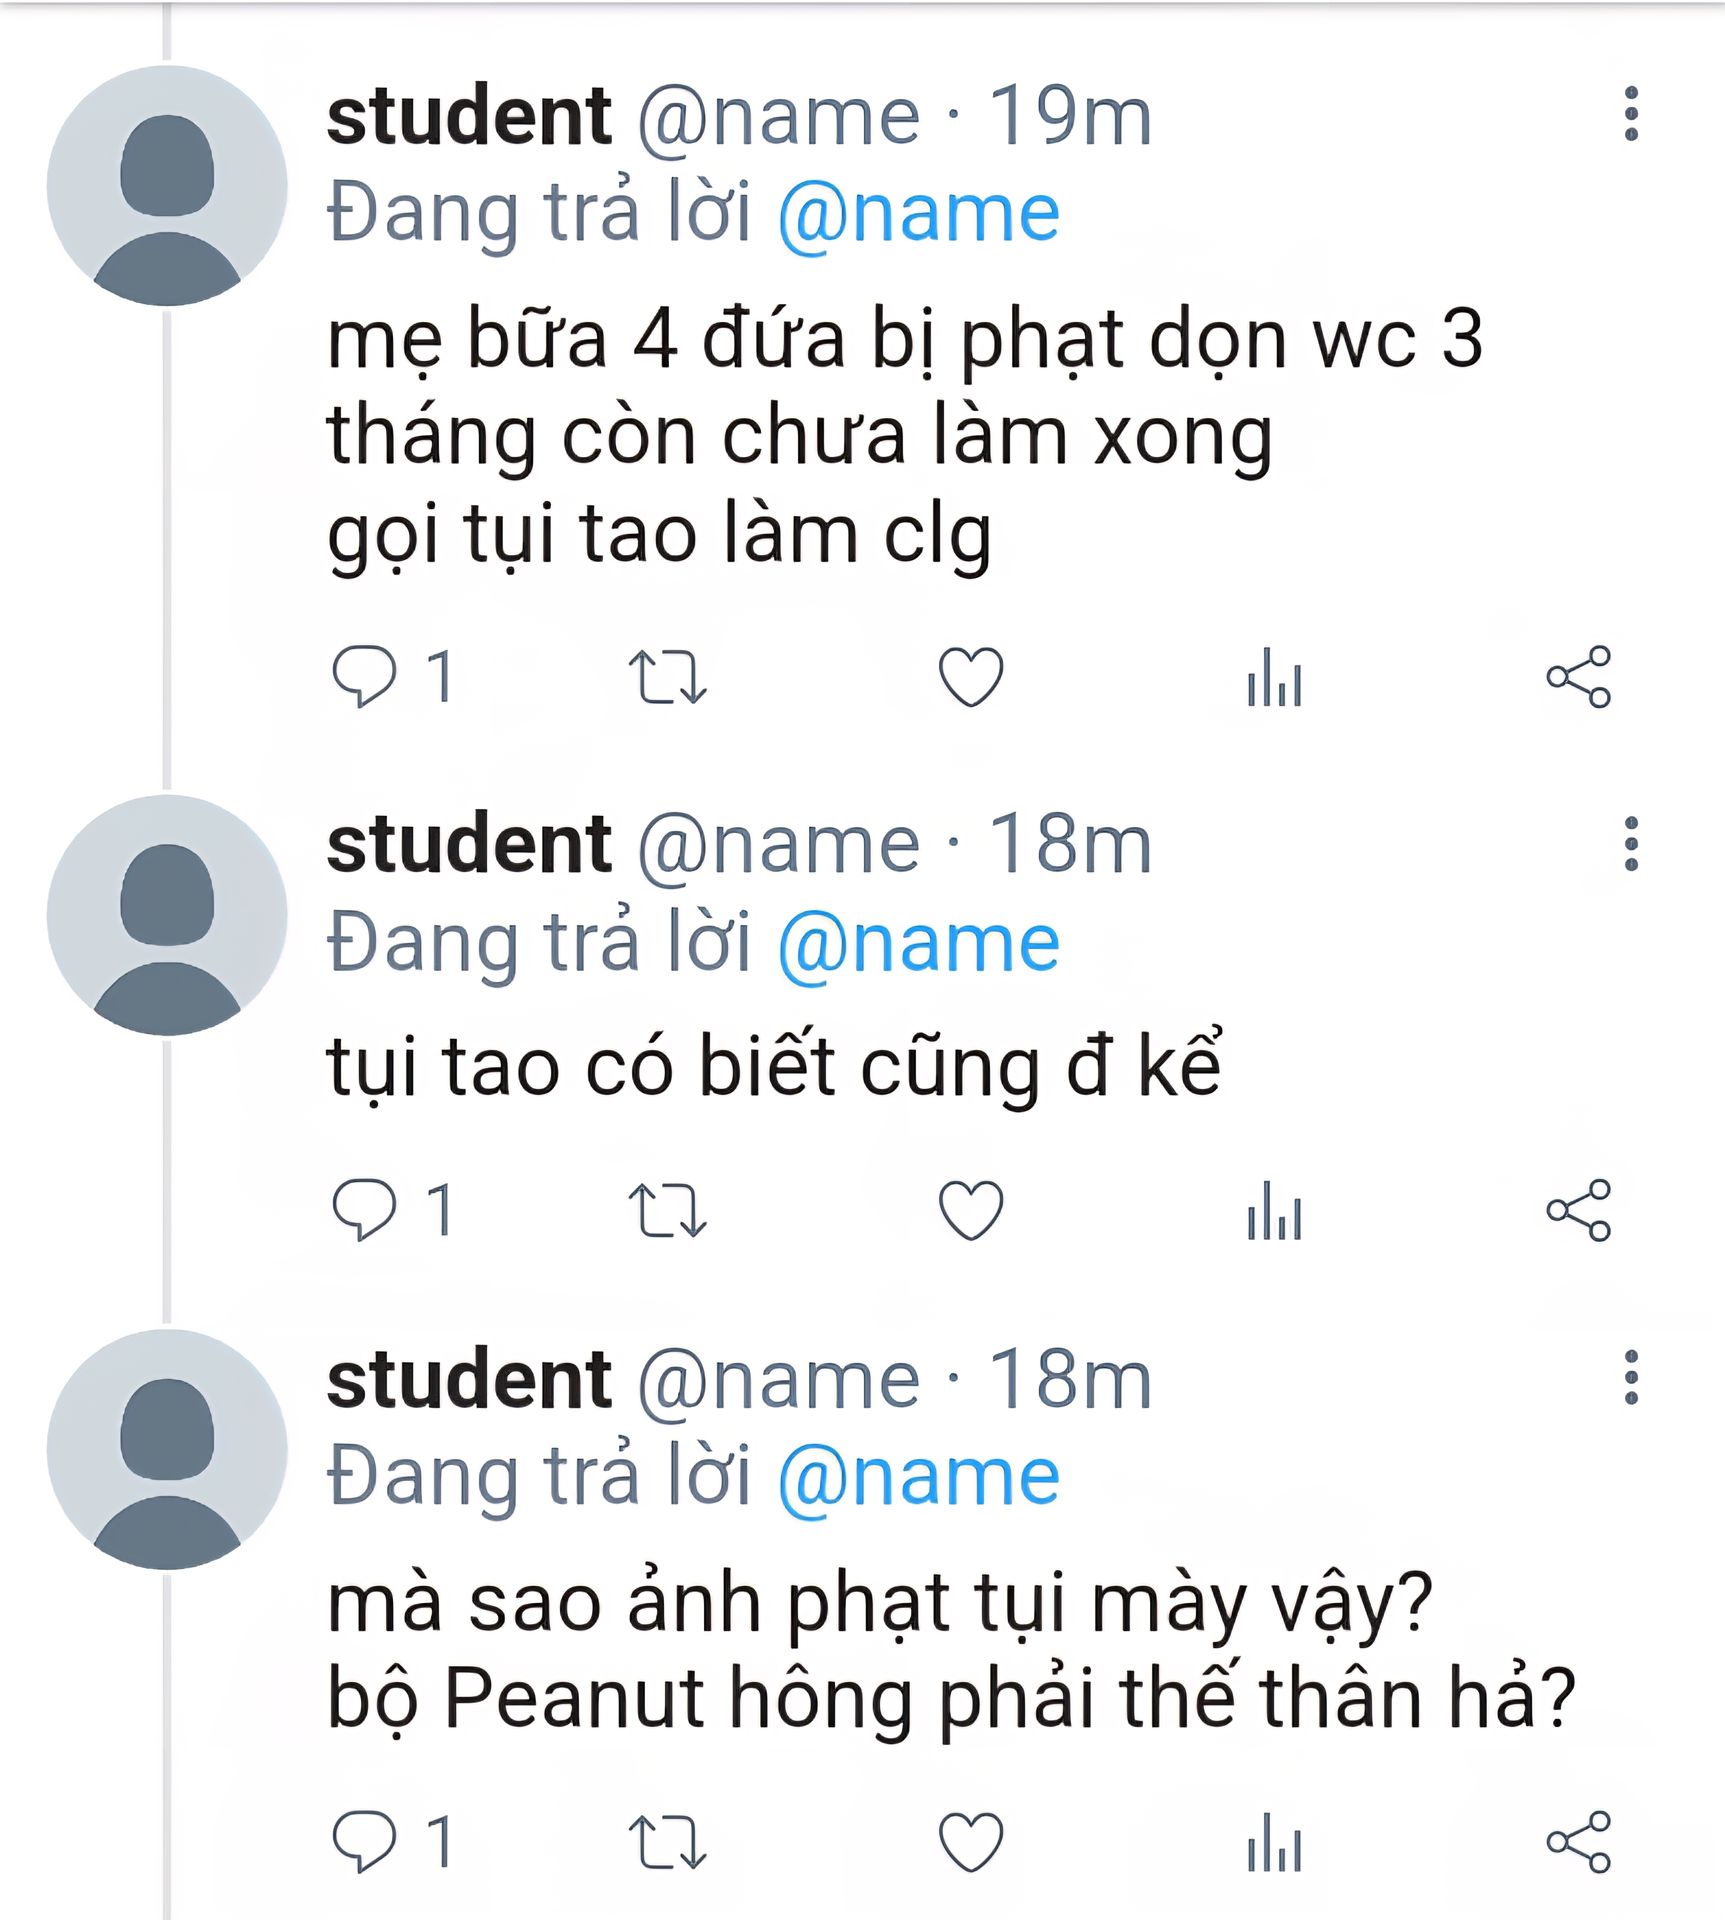The image size is (1725, 1920).
Task: Share the 'tụi tao có biết' tweet
Action: click(x=1578, y=1210)
